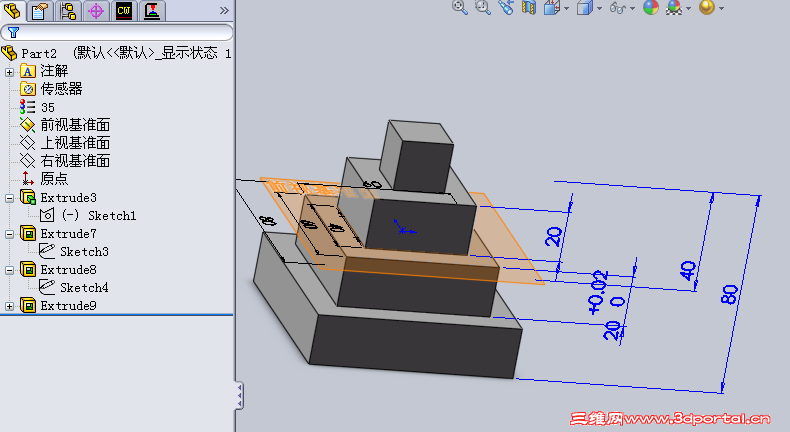Select the 注解 annotations item

[x=54, y=71]
